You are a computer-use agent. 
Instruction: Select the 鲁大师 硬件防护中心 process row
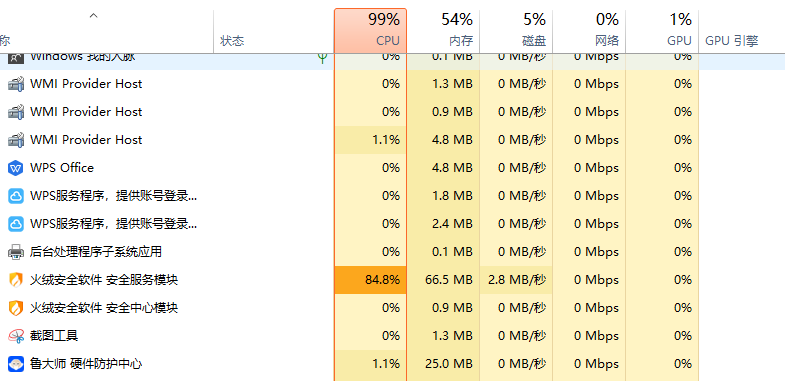click(x=392, y=363)
